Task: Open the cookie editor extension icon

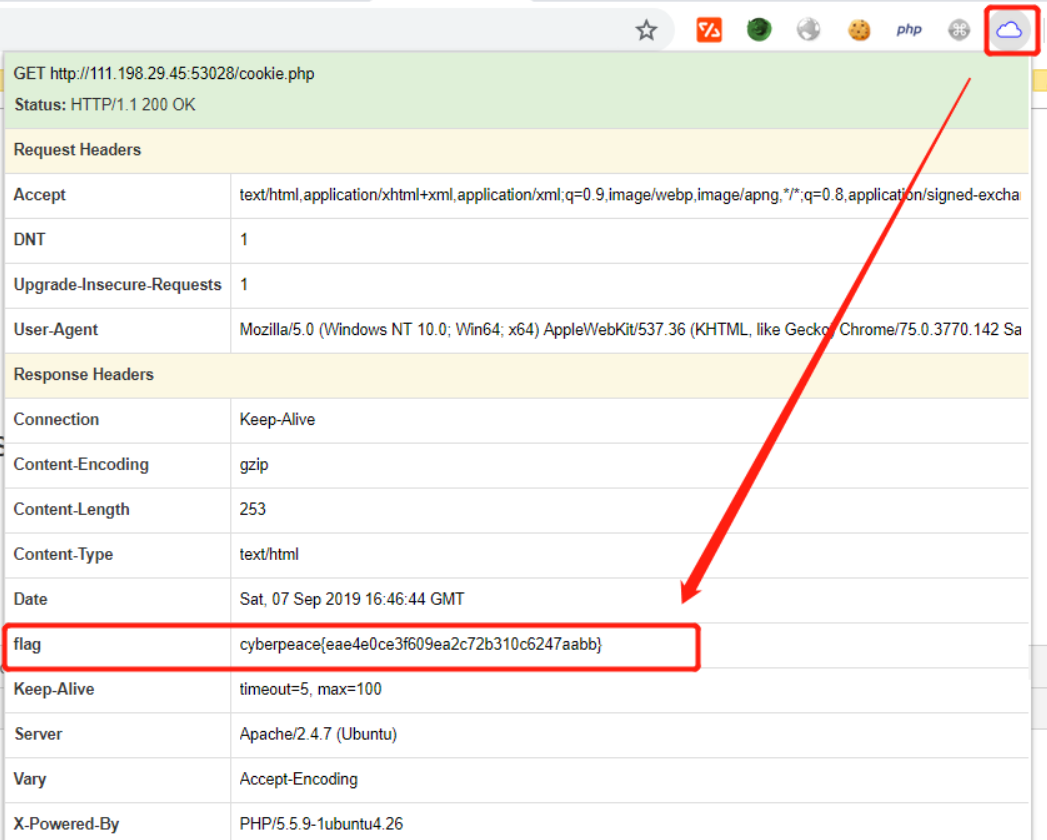Action: pyautogui.click(x=859, y=29)
